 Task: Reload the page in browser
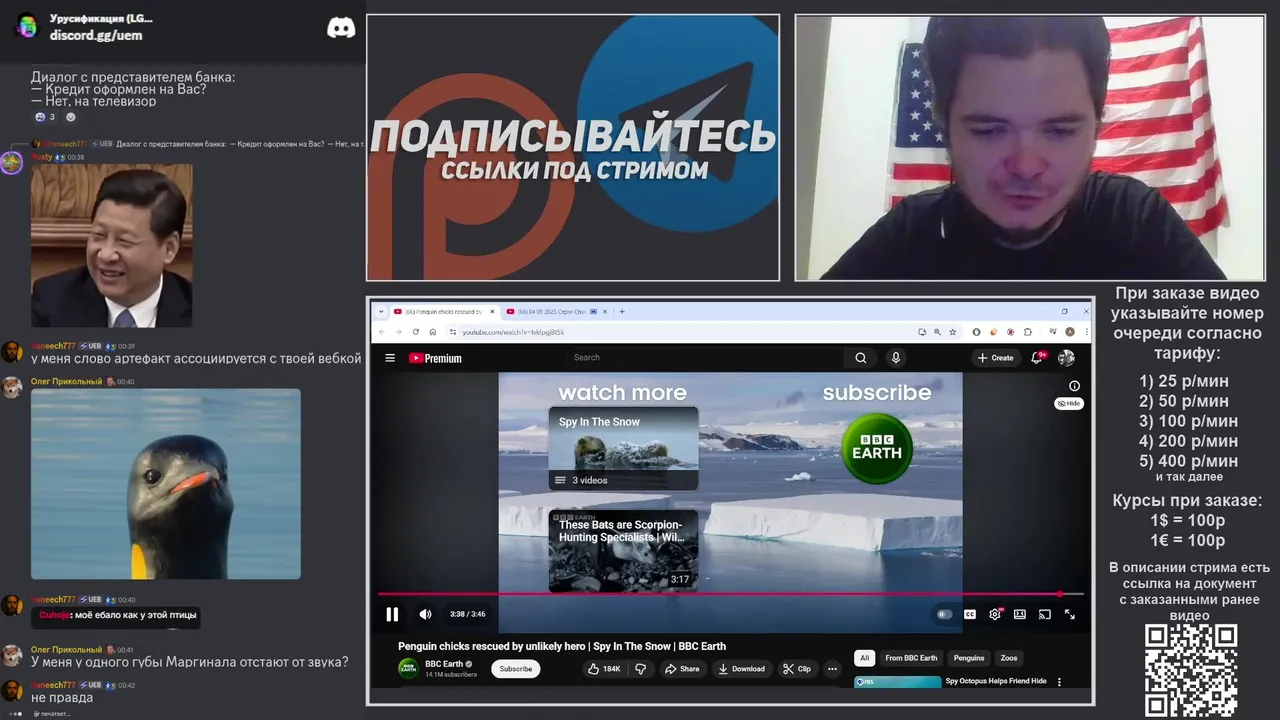point(415,332)
